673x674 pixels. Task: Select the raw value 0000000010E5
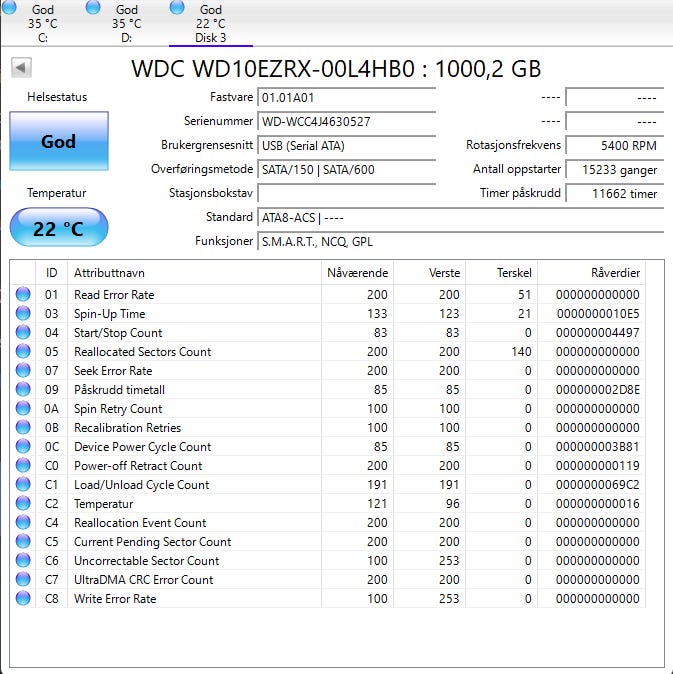pyautogui.click(x=598, y=314)
